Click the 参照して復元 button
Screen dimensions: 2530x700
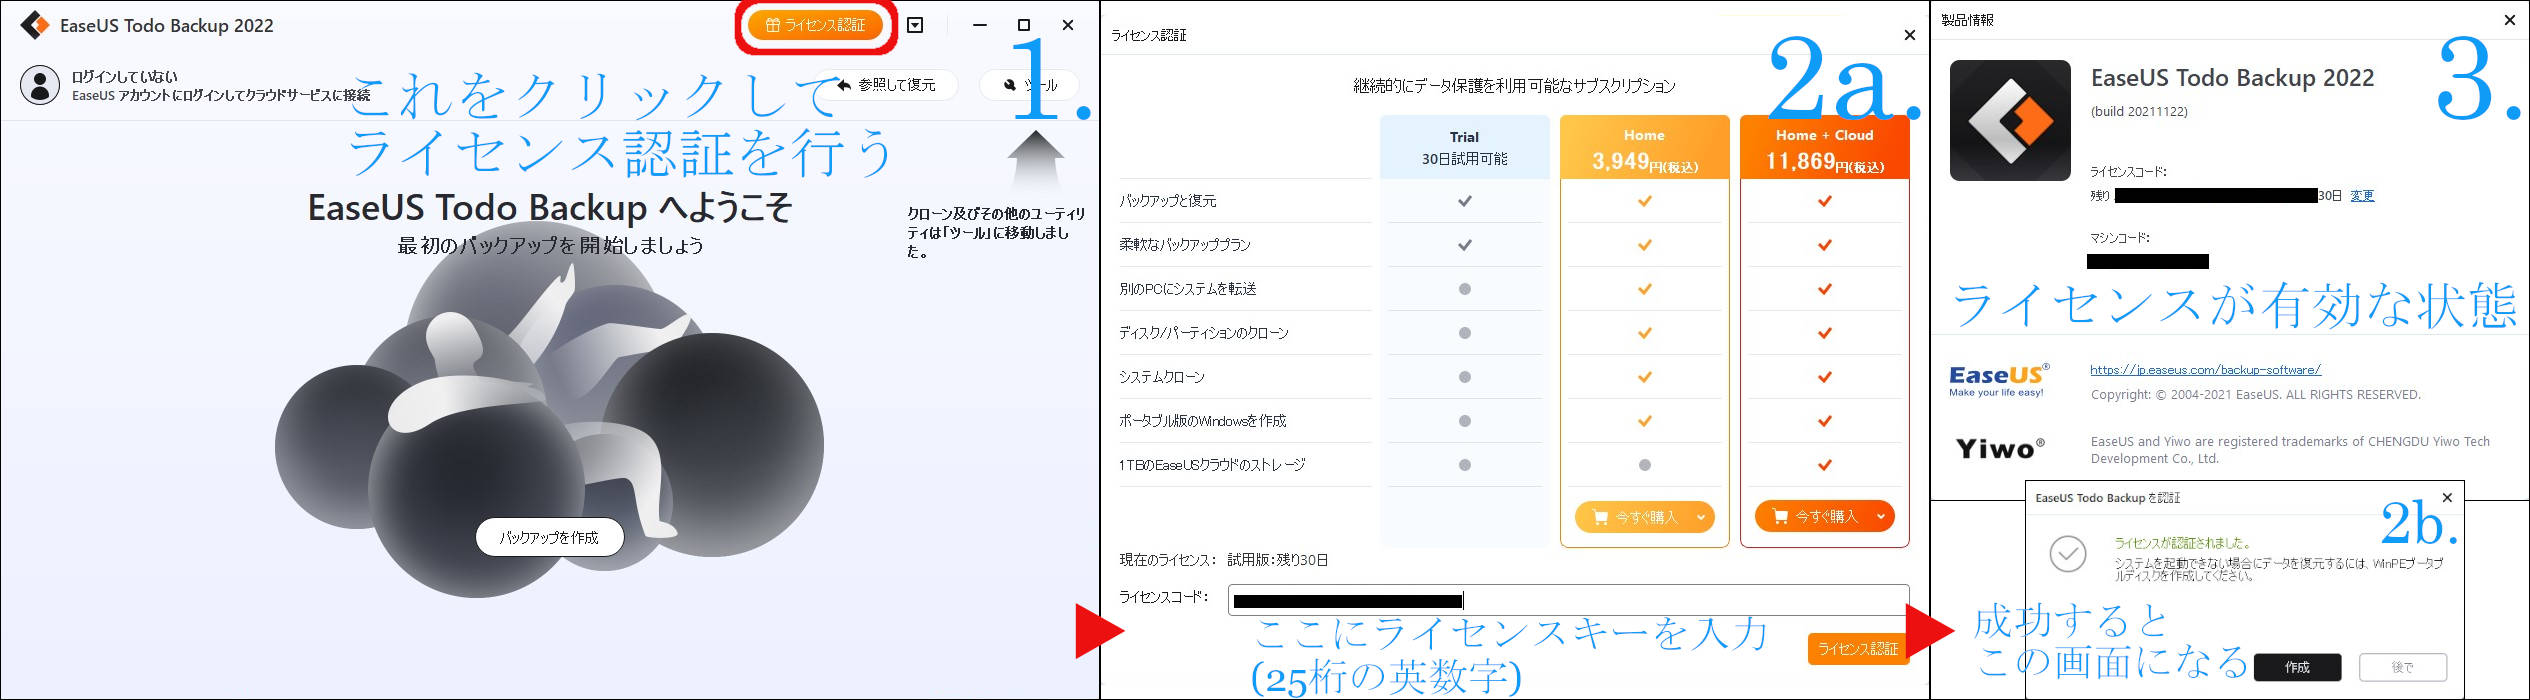click(887, 85)
